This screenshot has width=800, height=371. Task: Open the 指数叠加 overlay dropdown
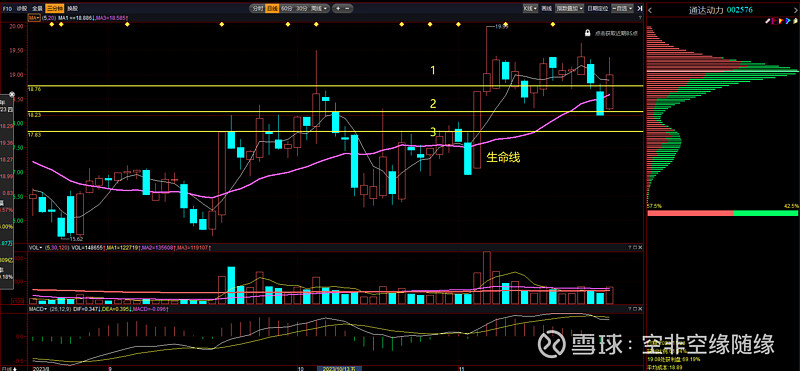569,9
